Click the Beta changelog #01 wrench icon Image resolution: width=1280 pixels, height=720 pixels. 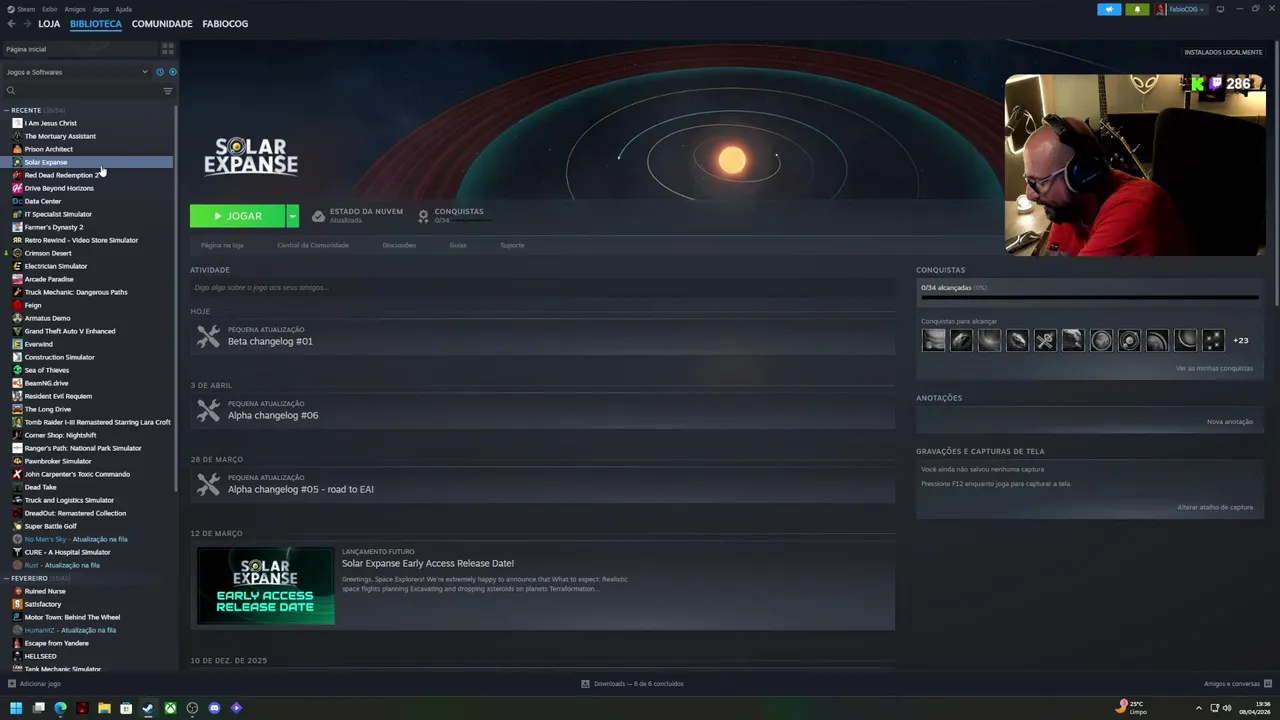pyautogui.click(x=208, y=337)
